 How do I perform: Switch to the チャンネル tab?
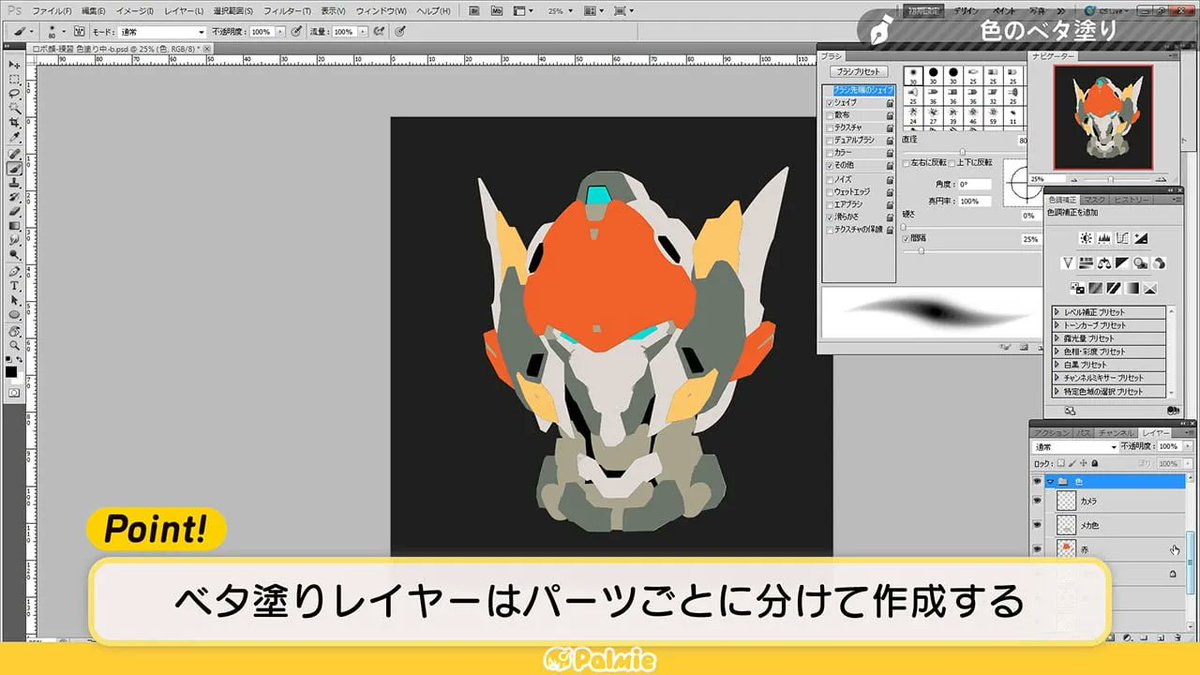click(1115, 433)
